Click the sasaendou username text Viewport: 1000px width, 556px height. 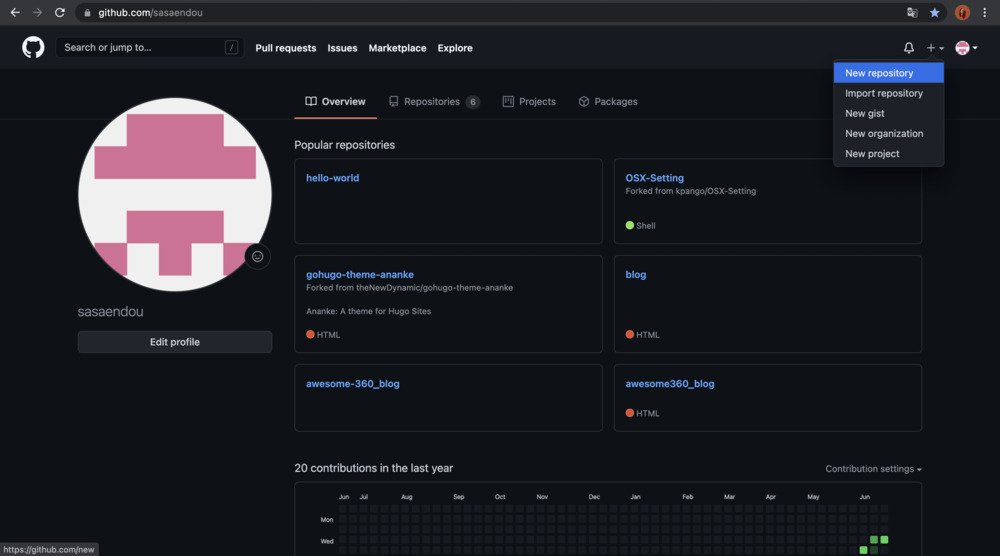[x=110, y=311]
